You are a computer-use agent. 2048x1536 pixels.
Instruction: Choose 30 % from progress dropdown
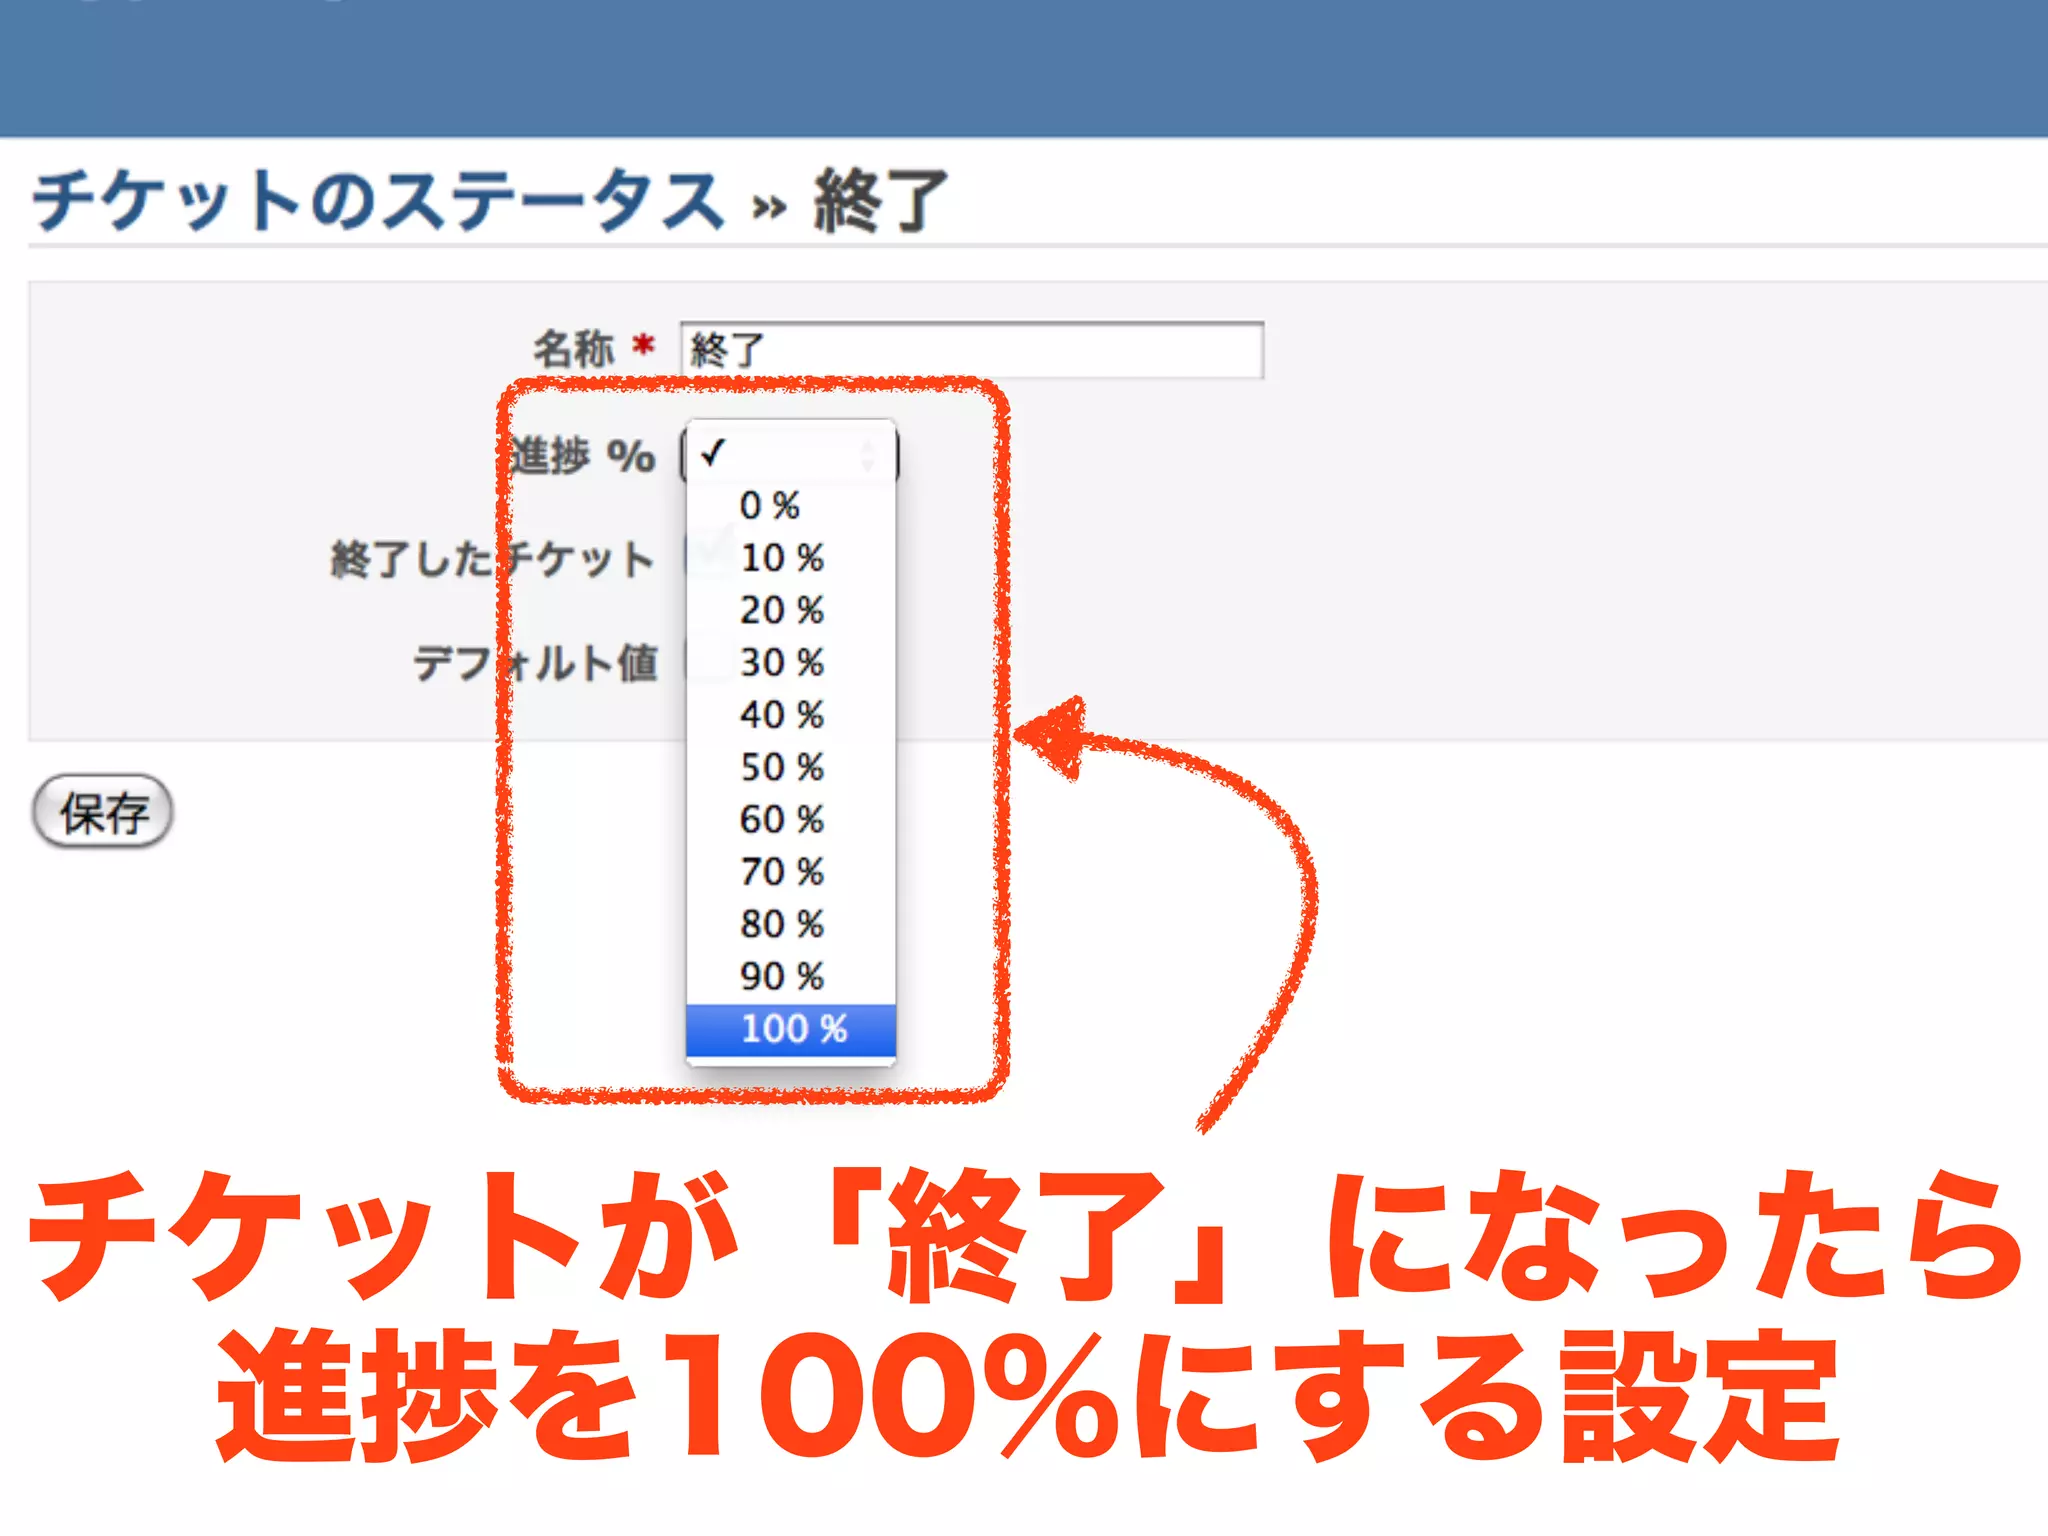click(790, 662)
